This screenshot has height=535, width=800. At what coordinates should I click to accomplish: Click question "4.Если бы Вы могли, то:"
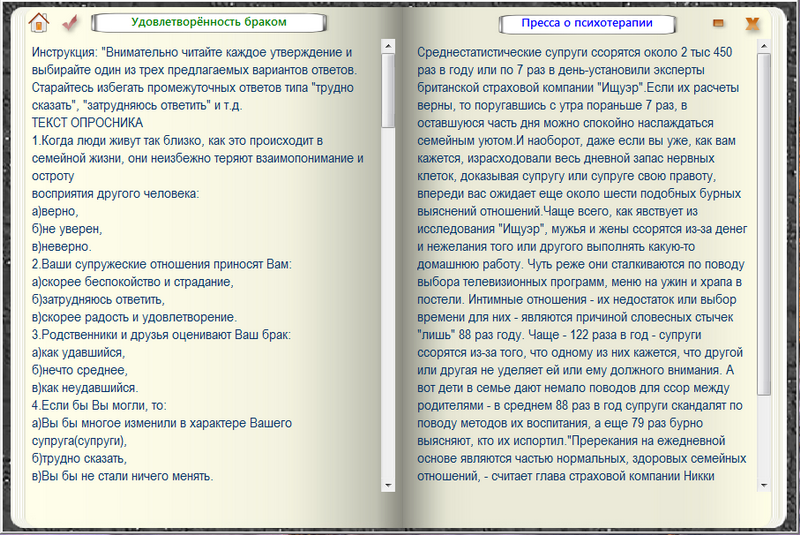click(x=99, y=405)
